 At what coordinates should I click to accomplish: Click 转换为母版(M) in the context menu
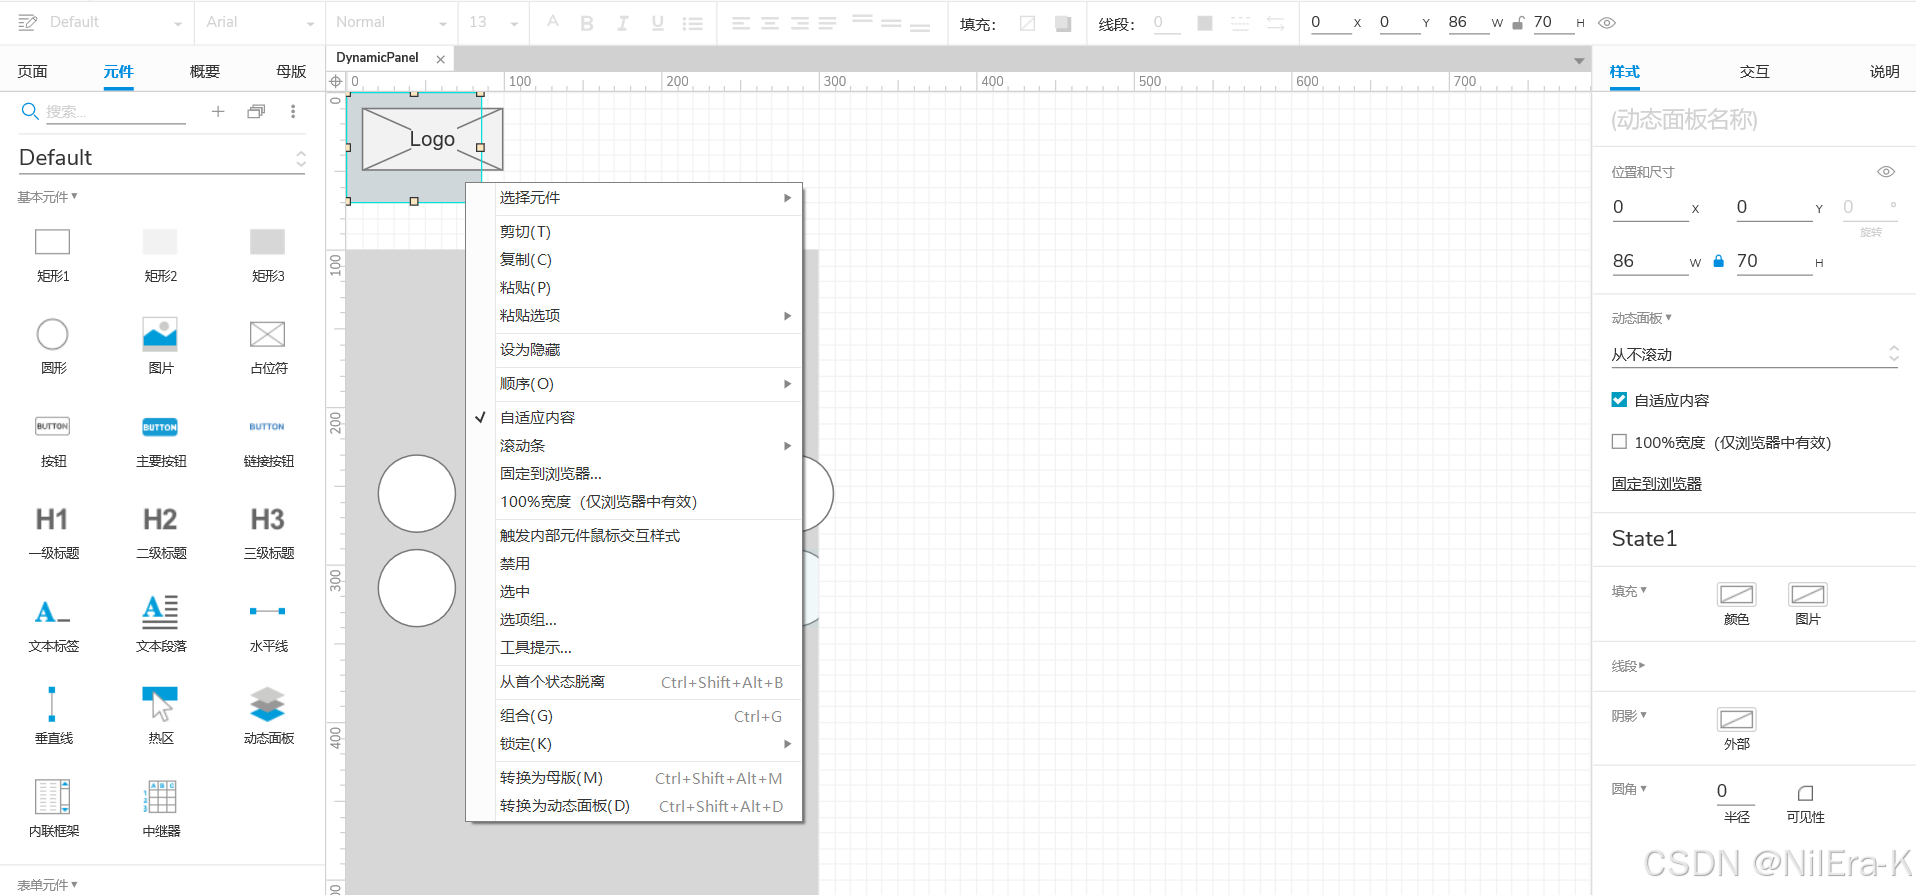(635, 777)
